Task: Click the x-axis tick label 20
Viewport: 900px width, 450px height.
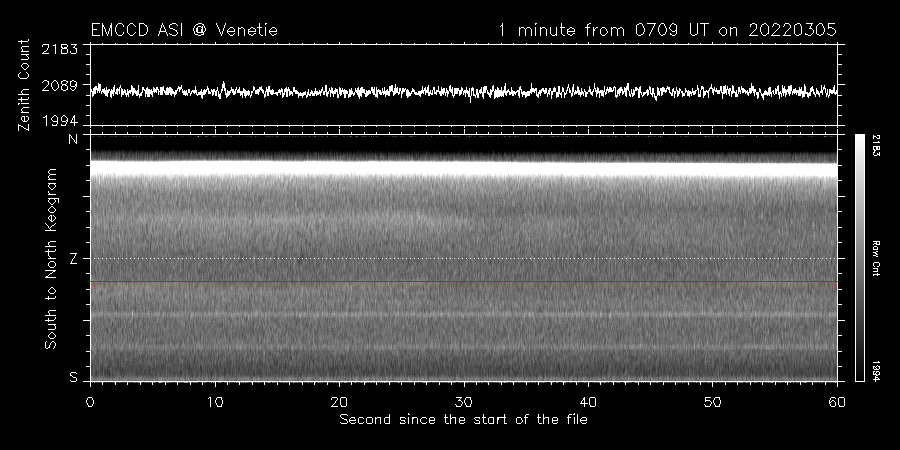Action: 339,402
